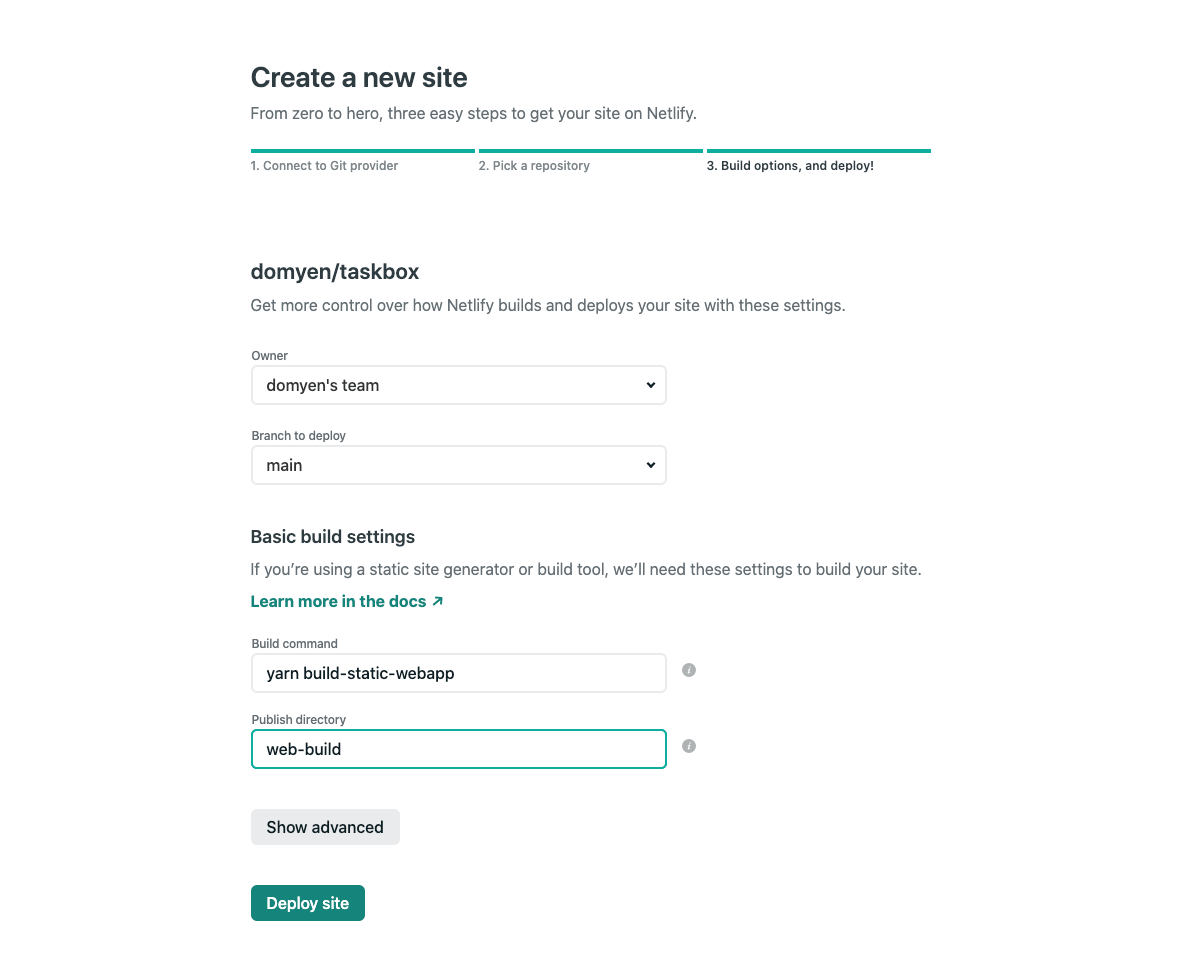Open the Branch to deploy dropdown
1180x976 pixels.
458,465
